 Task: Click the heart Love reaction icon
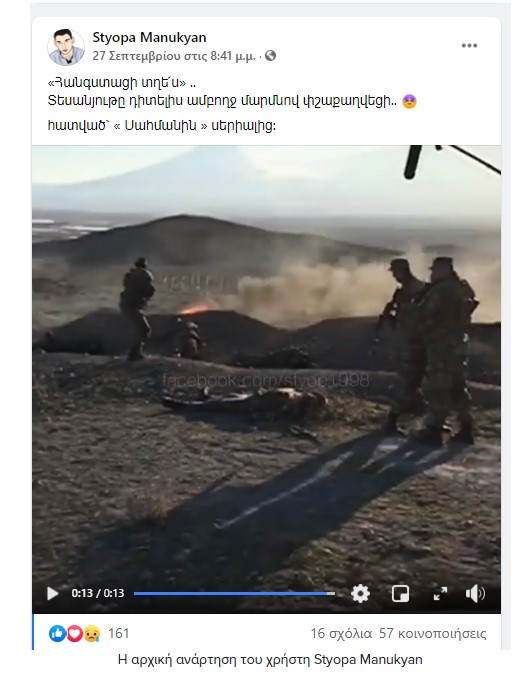pos(74,633)
